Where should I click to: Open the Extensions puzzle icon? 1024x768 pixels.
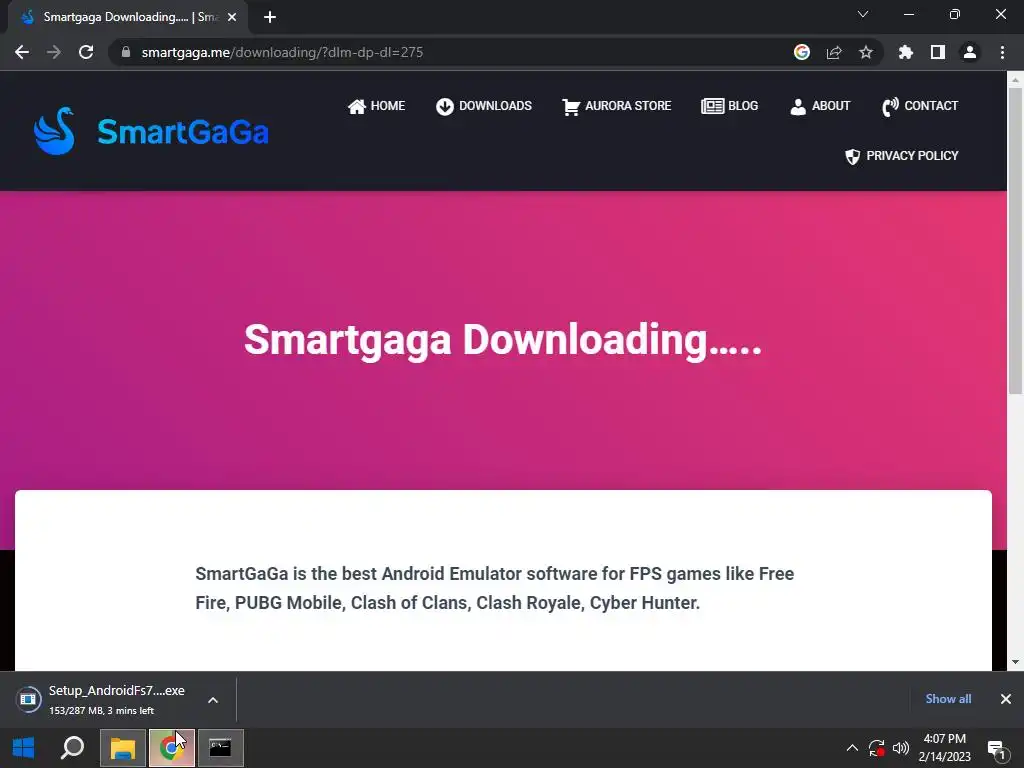[x=906, y=52]
